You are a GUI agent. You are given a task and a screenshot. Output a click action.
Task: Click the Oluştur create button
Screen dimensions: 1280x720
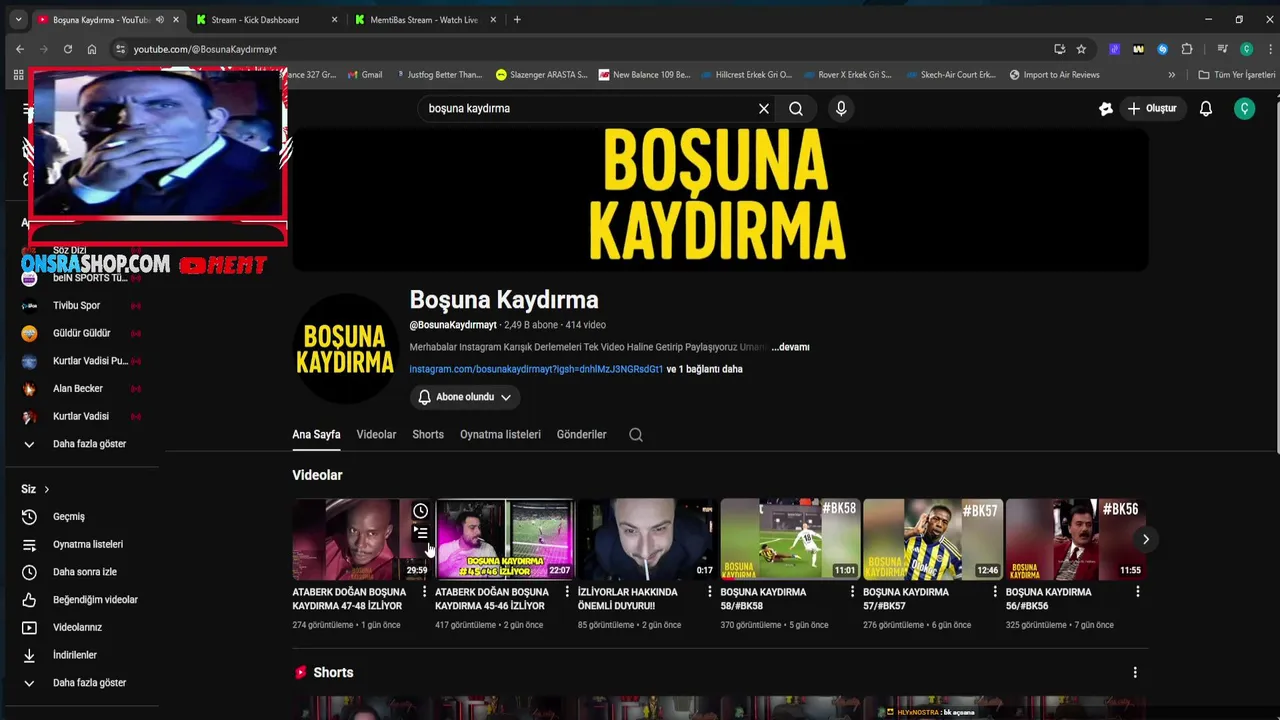(x=1152, y=108)
